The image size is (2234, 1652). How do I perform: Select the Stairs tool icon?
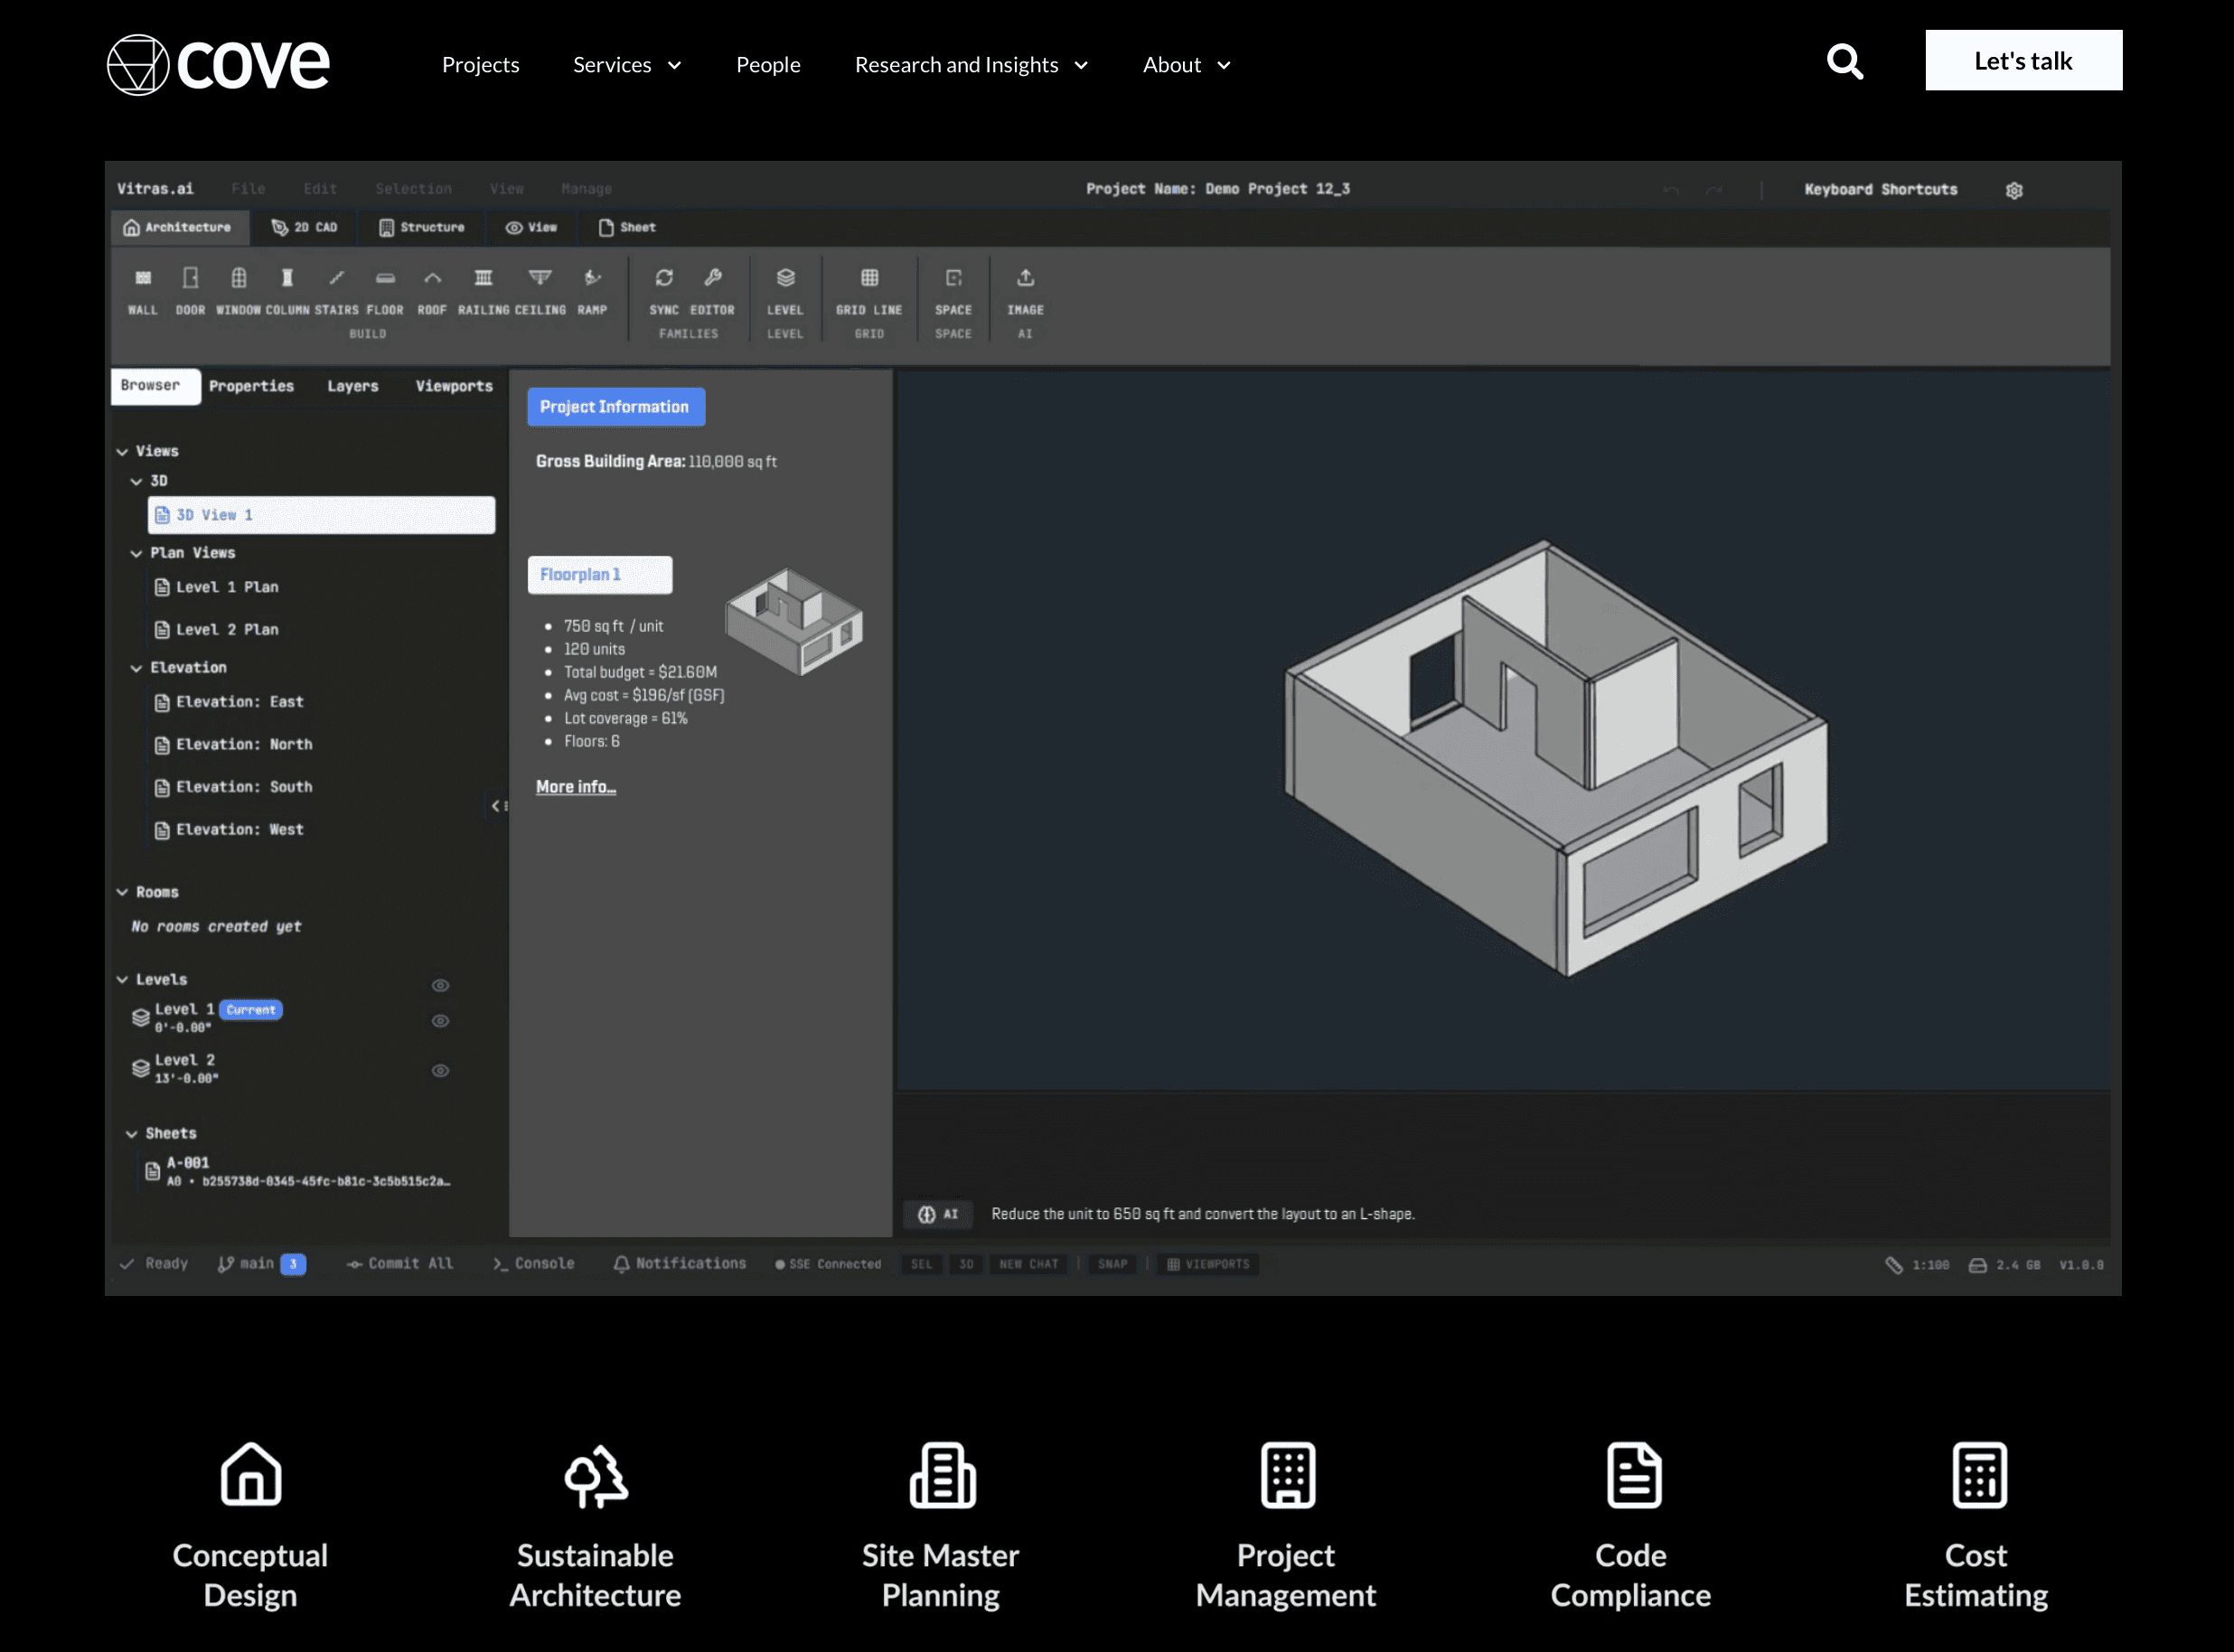click(337, 279)
